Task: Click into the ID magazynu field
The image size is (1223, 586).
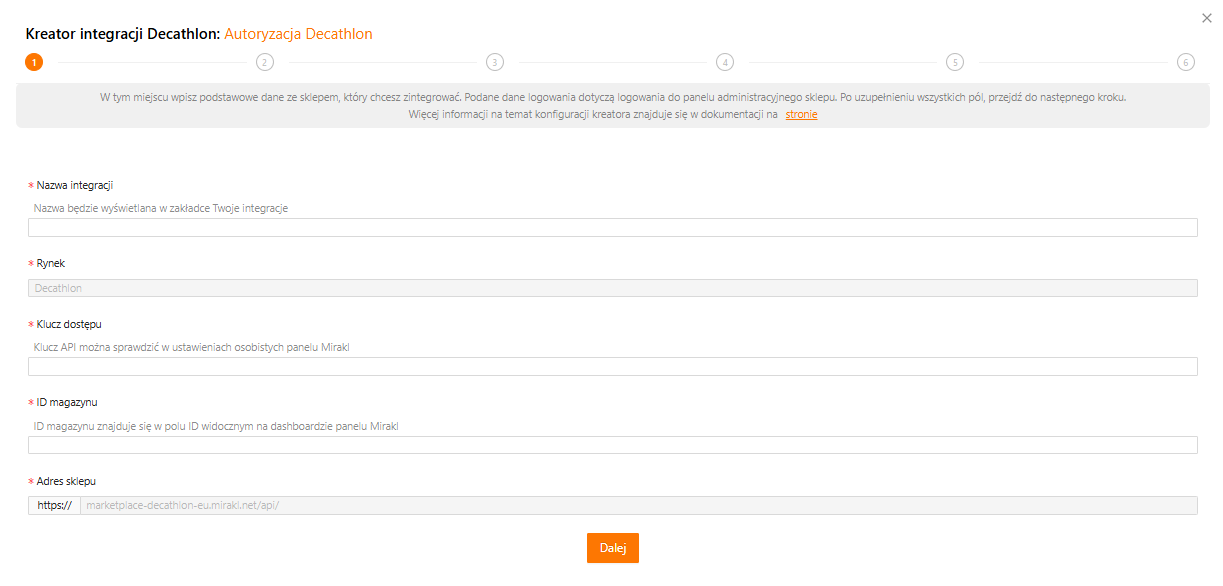Action: point(612,445)
